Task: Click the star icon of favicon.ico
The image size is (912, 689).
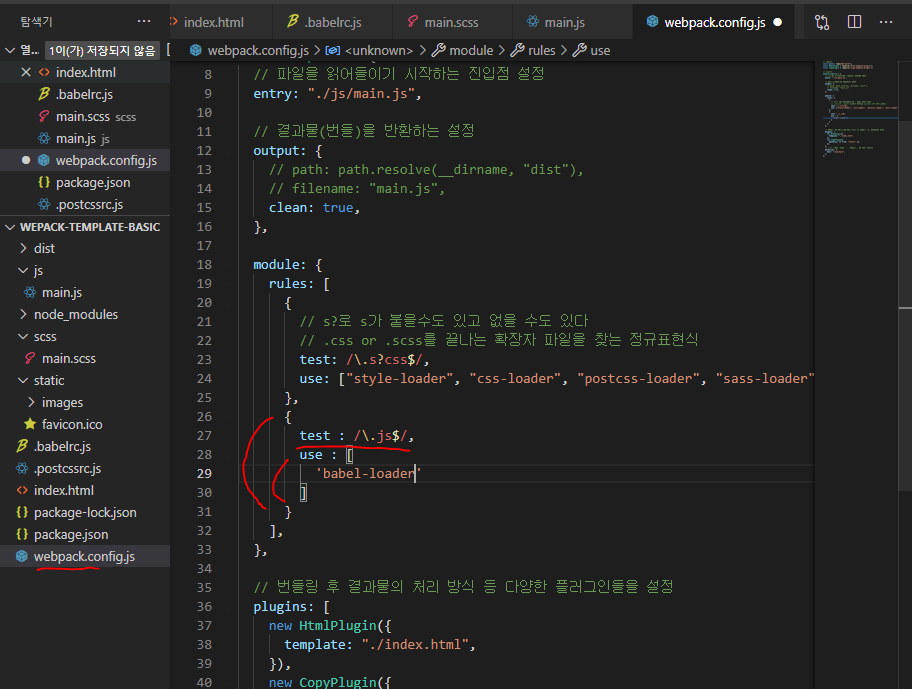Action: pos(32,424)
